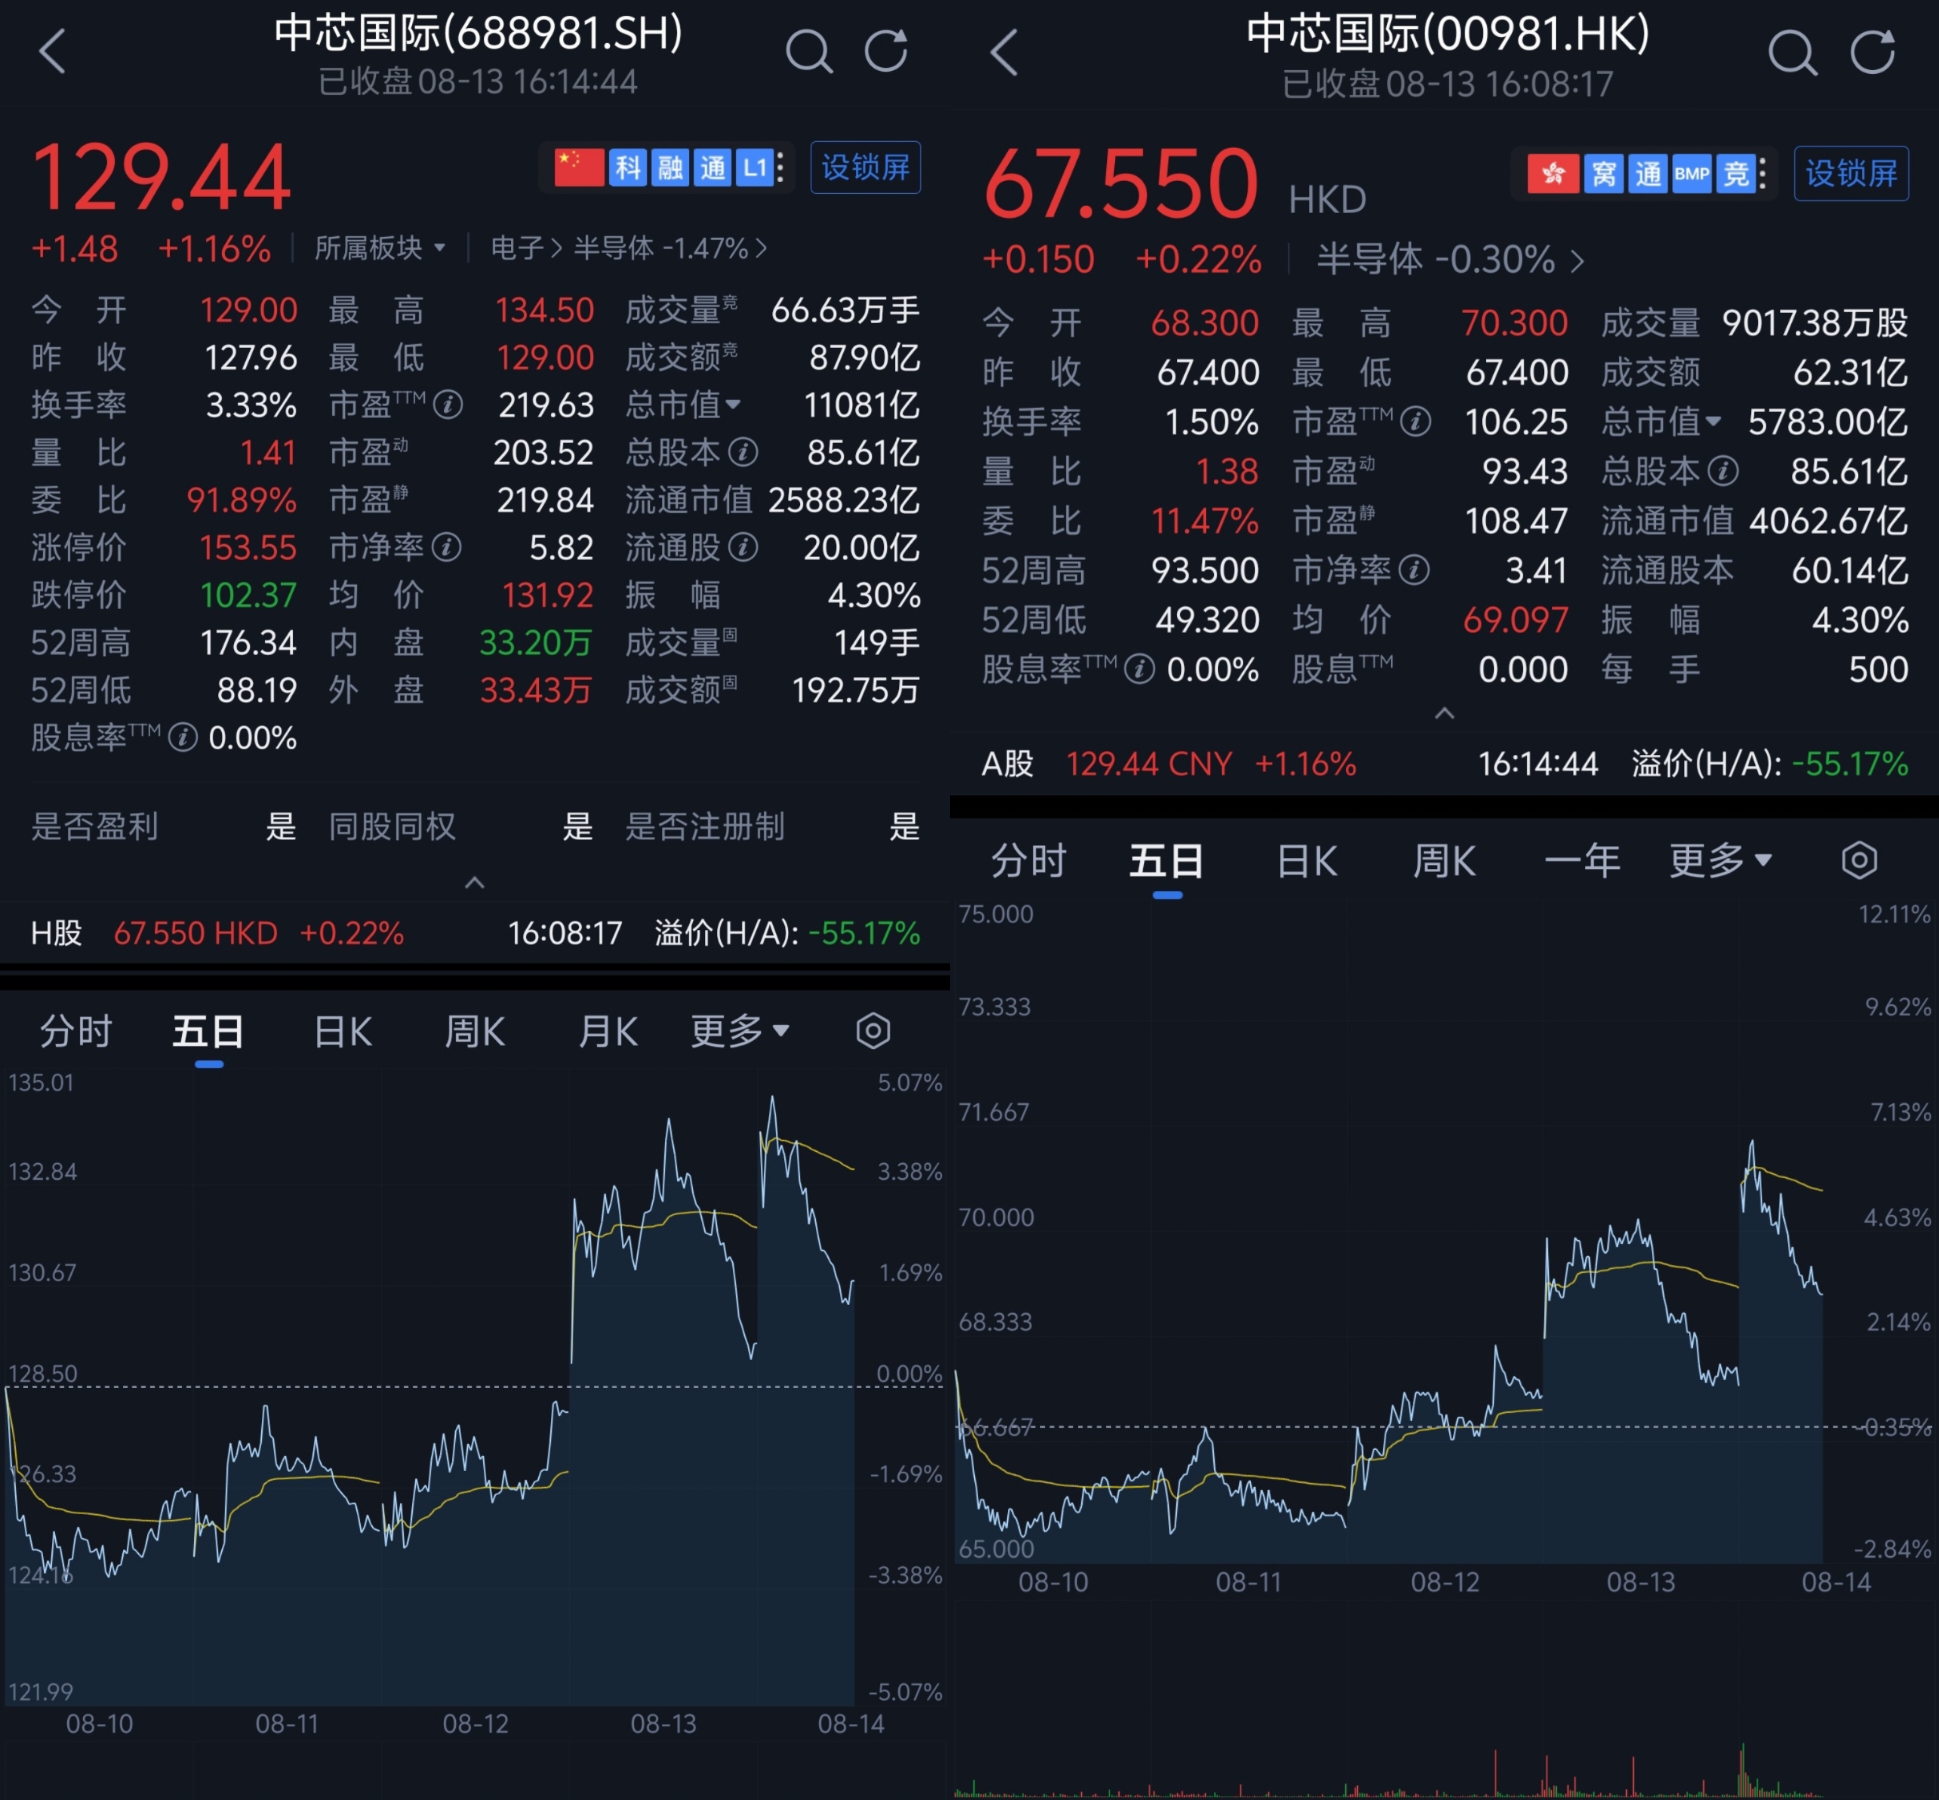Screen dimensions: 1939x1800
Task: Switch the A-share chart to 日K
Action: [343, 1030]
